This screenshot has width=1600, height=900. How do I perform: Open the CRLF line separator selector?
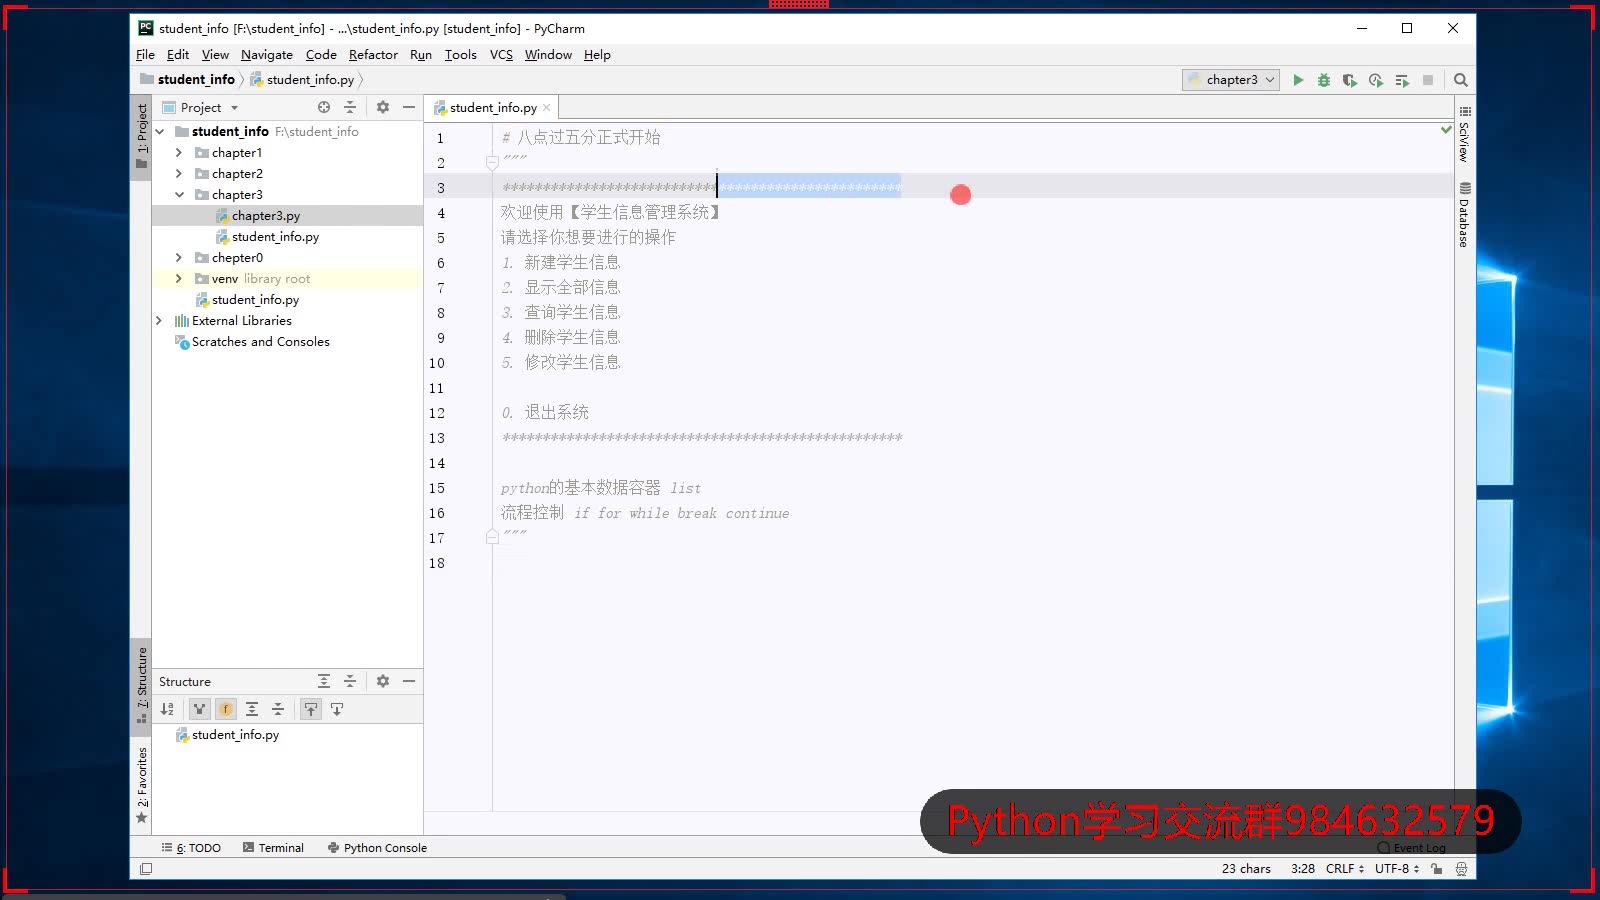coord(1345,869)
